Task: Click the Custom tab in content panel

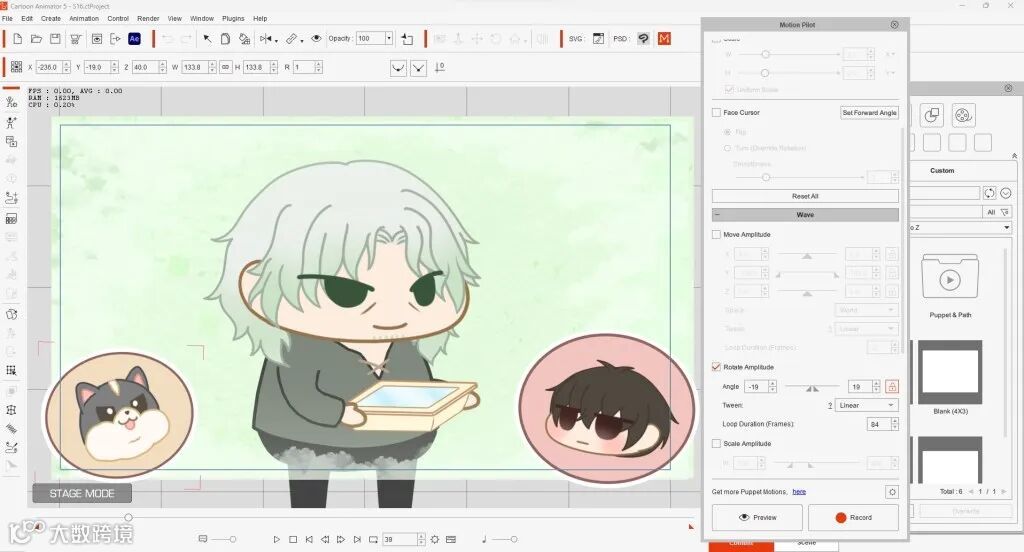Action: (x=942, y=170)
